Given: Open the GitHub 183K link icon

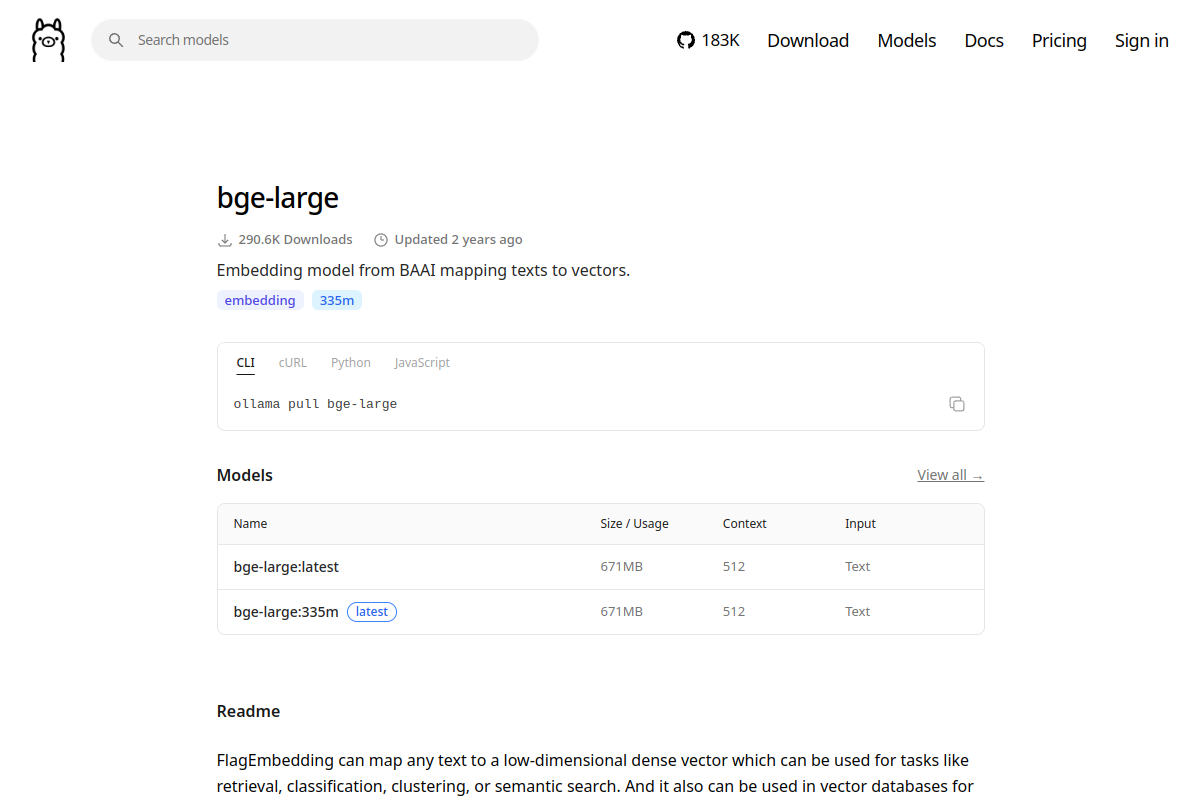Looking at the screenshot, I should tap(685, 40).
